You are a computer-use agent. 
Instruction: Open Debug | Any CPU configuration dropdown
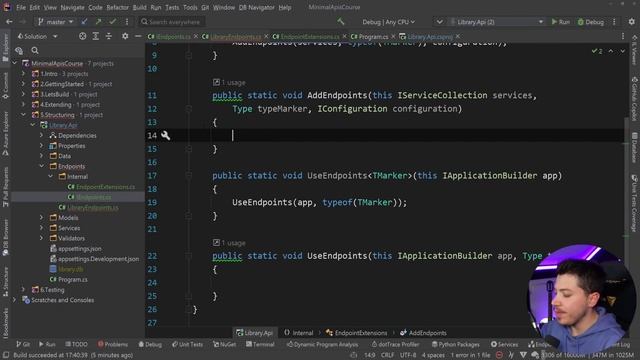389,22
